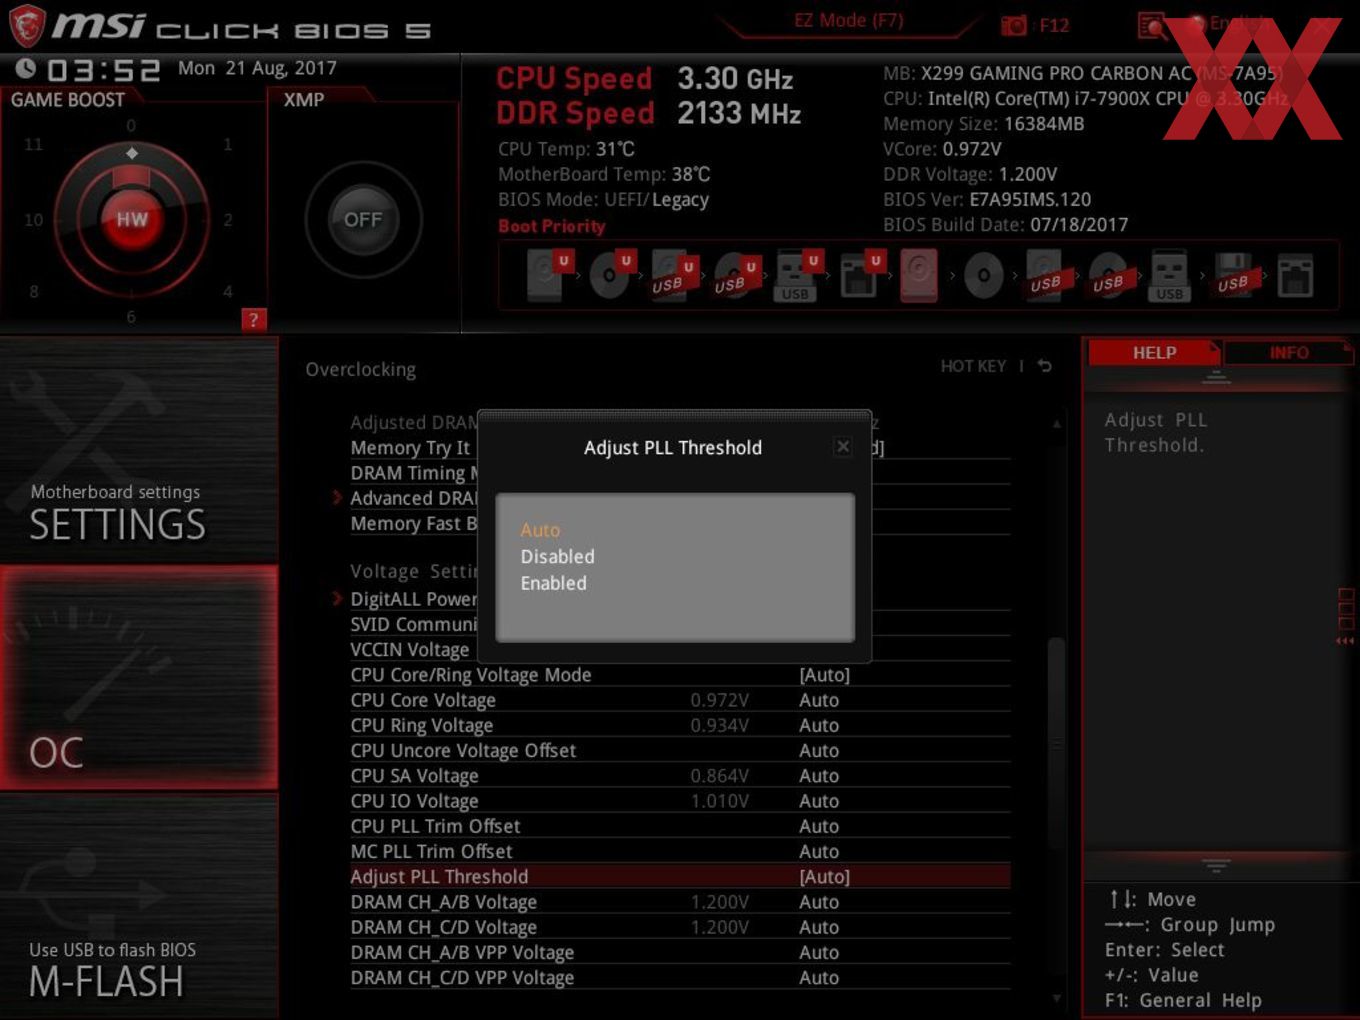Select the DRAM CH_C/D VPP Voltage row
This screenshot has height=1020, width=1360.
[680, 978]
